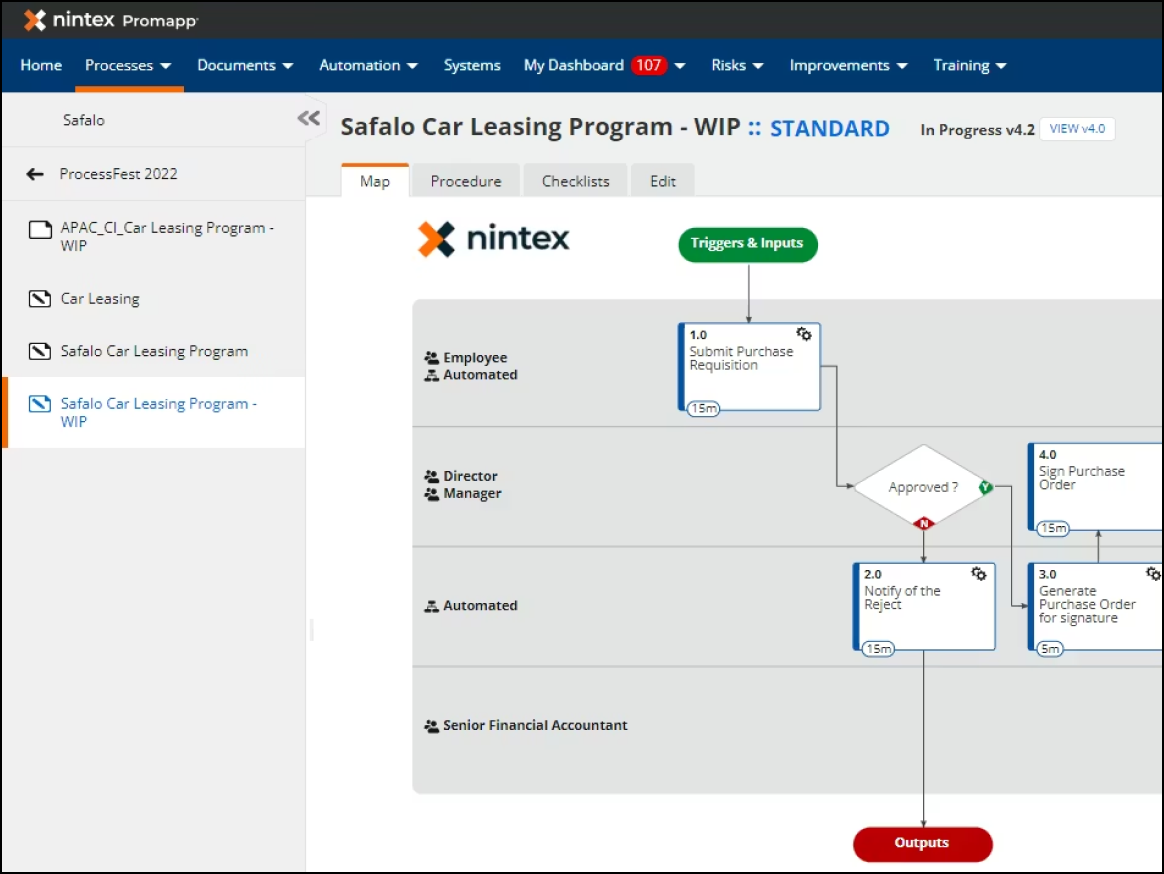Click the gear icon on activity 2.0
This screenshot has width=1164, height=874.
pos(979,574)
